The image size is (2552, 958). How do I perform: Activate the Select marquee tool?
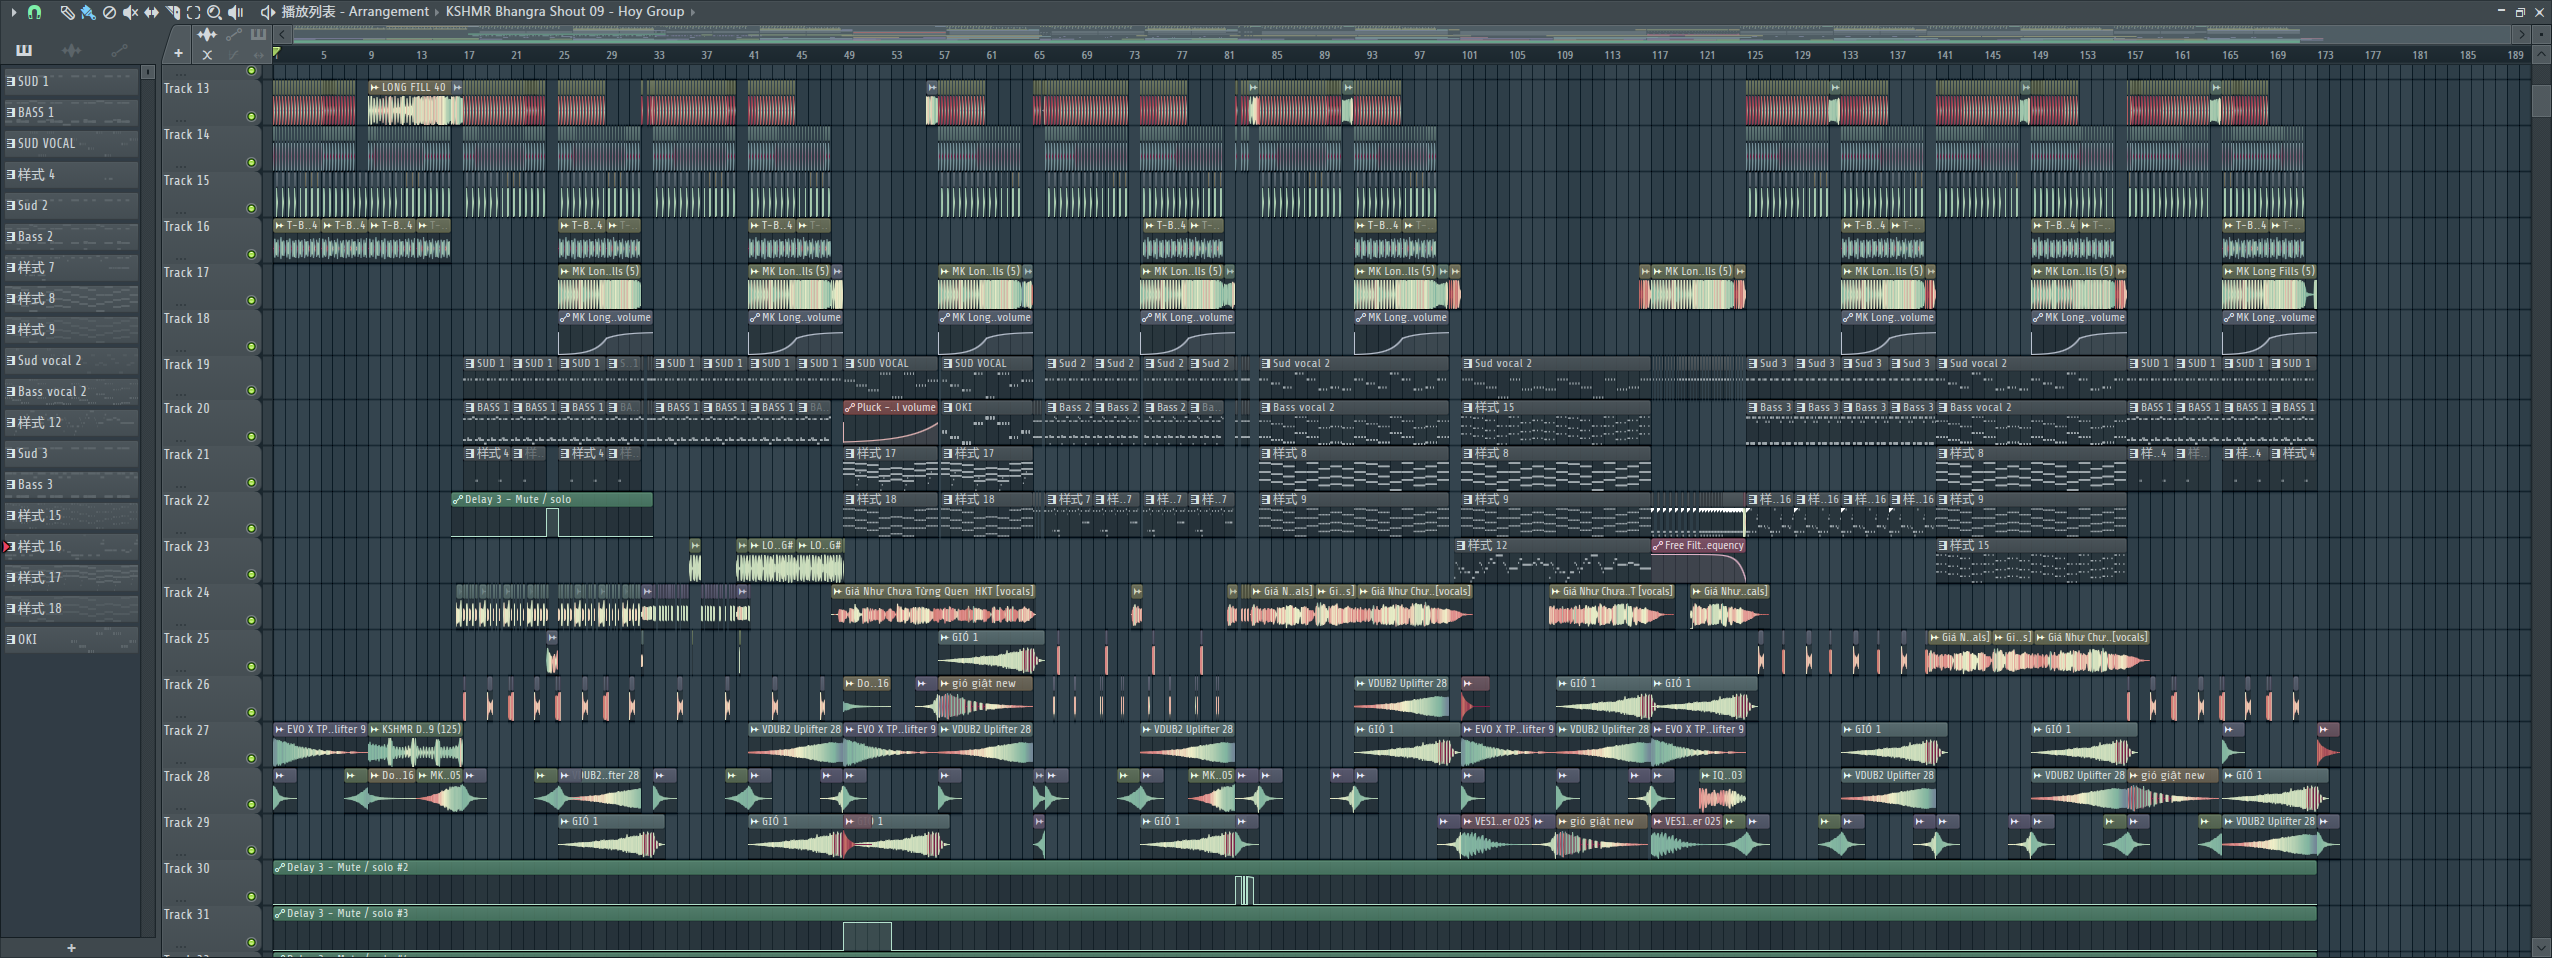pos(193,12)
